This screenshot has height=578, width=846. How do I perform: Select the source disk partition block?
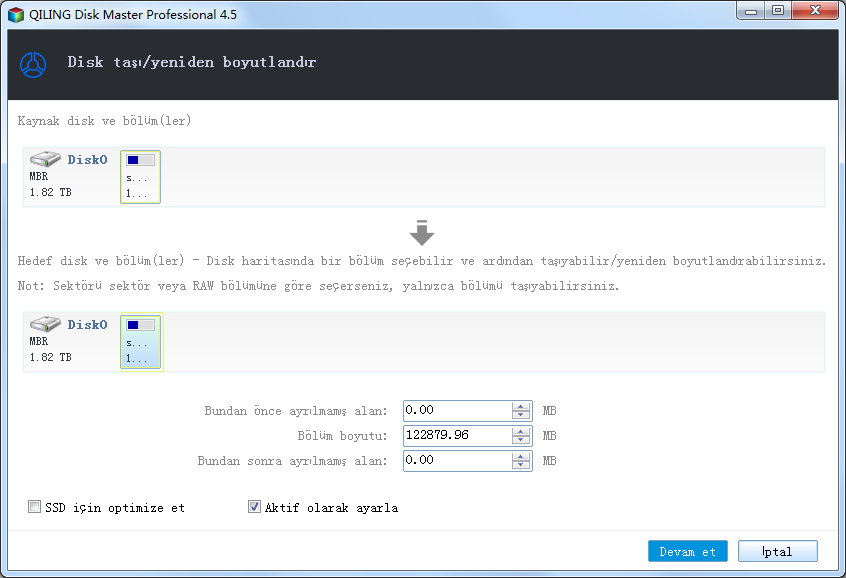[140, 177]
